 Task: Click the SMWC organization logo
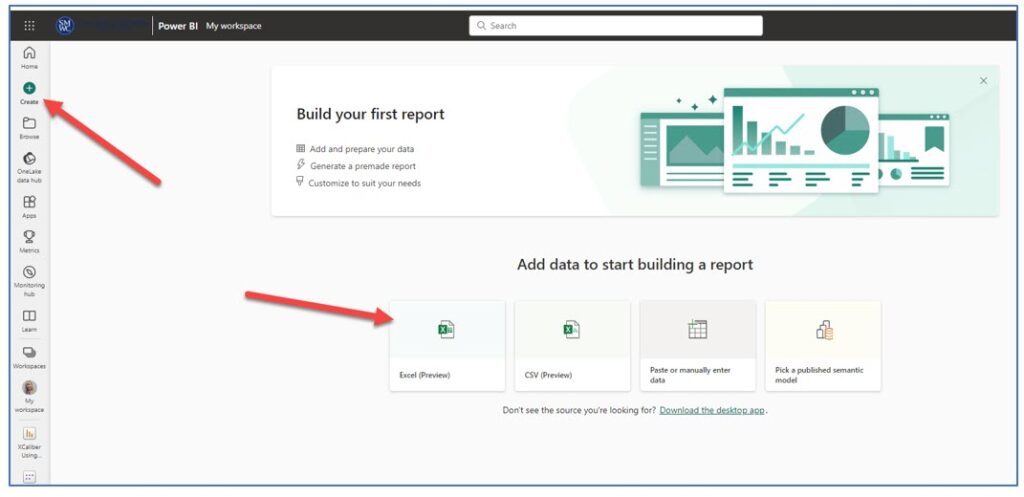coord(65,25)
